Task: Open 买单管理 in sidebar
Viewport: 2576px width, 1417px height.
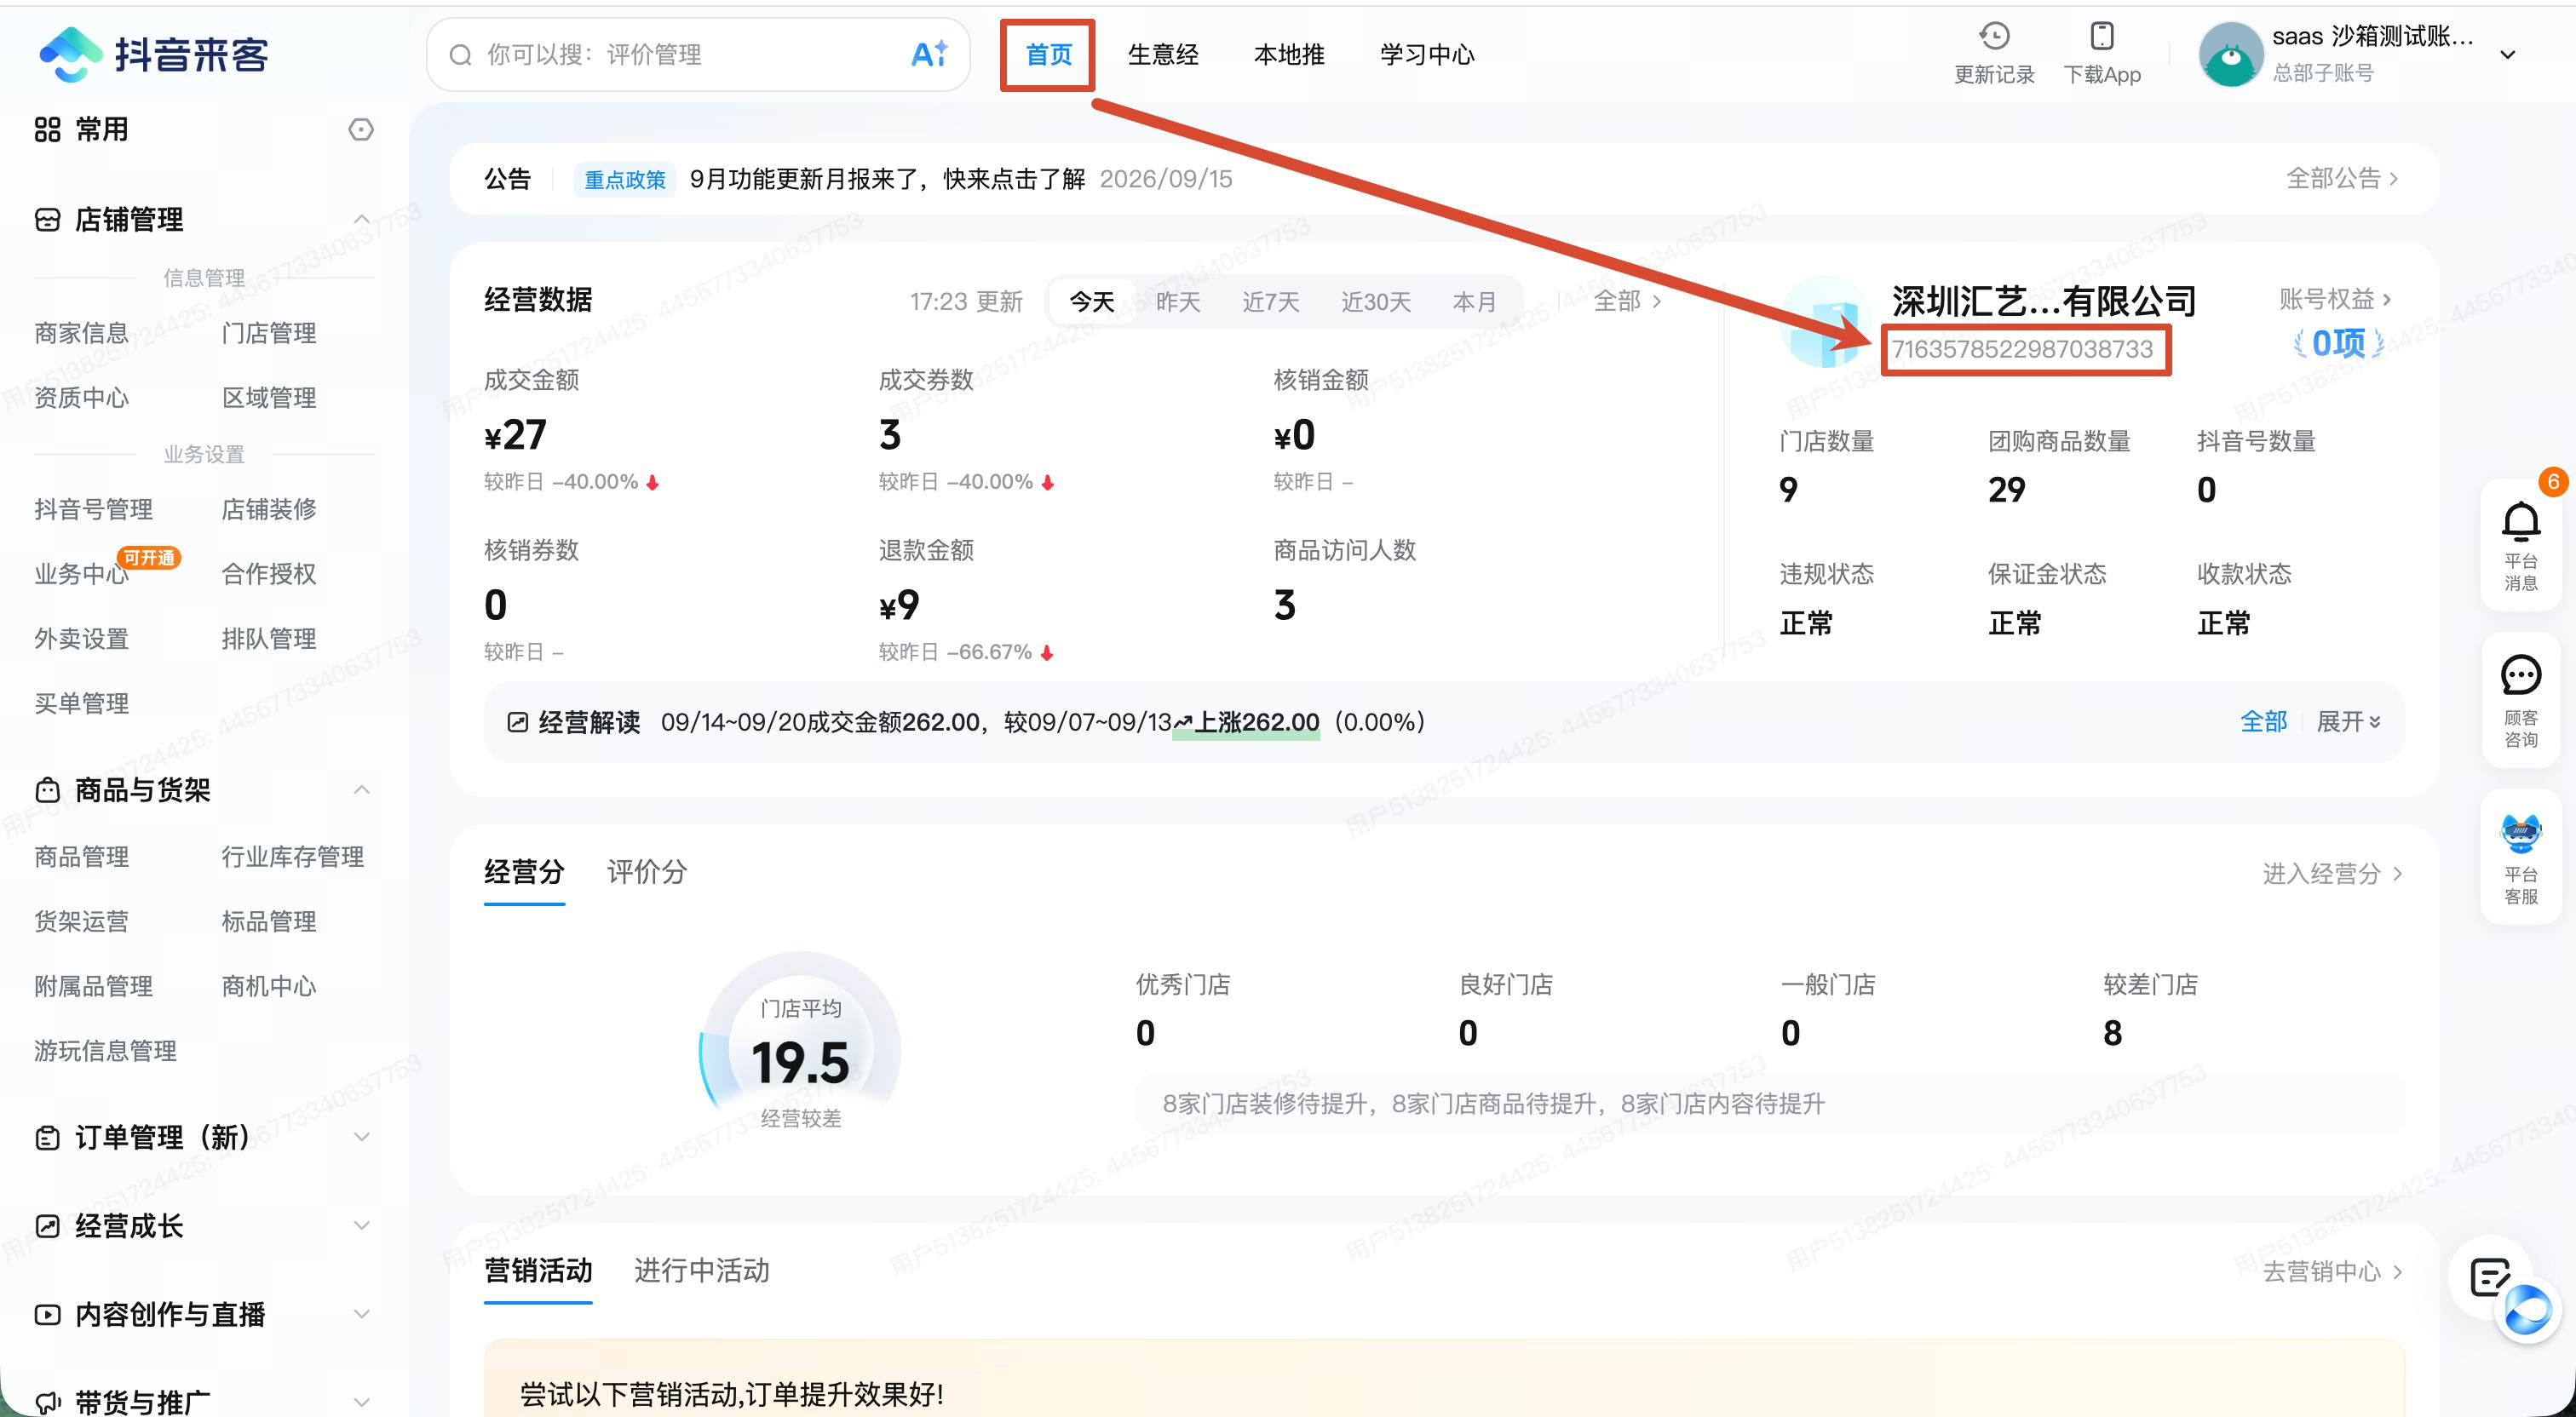Action: click(82, 704)
